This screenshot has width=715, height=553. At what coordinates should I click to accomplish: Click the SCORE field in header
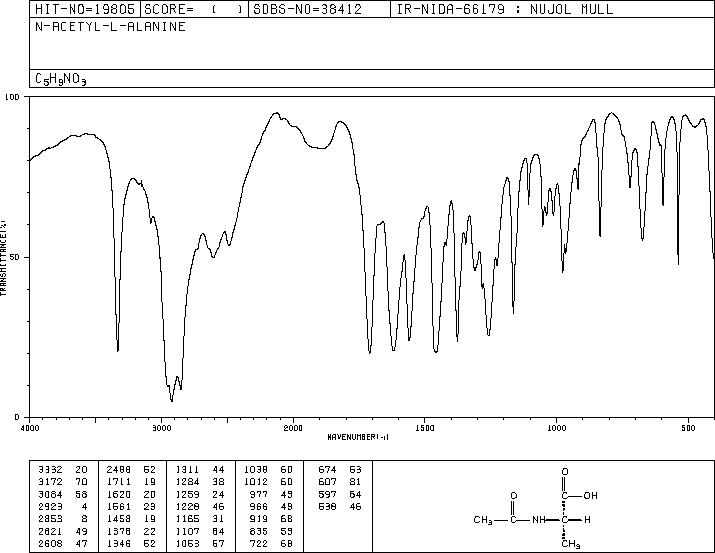[x=195, y=9]
